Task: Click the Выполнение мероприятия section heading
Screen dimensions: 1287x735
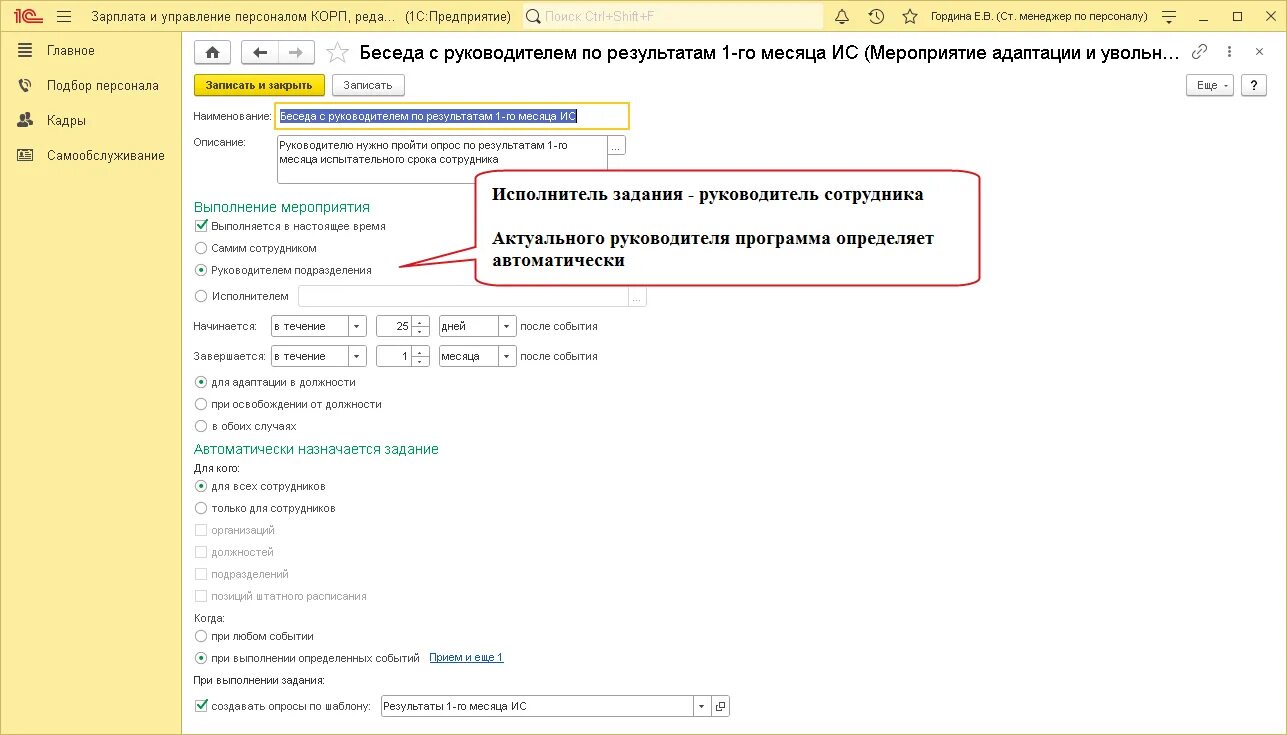Action: (x=282, y=207)
